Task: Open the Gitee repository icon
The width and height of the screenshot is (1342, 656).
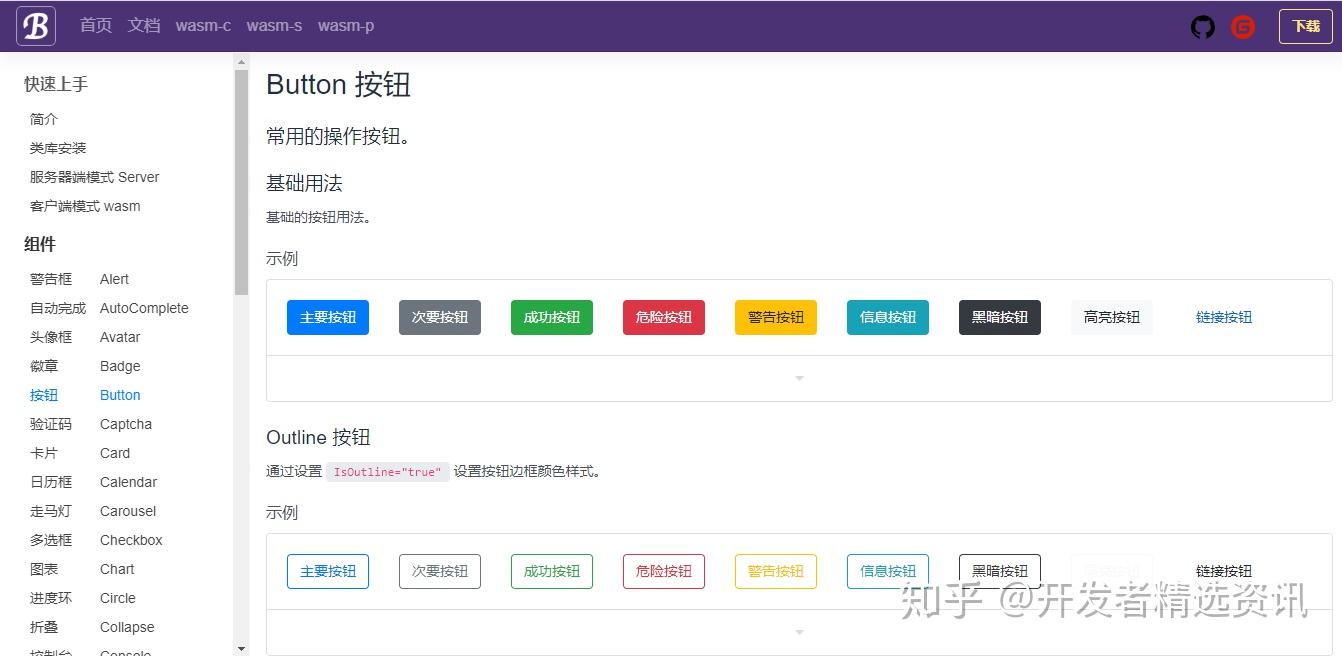Action: coord(1242,27)
